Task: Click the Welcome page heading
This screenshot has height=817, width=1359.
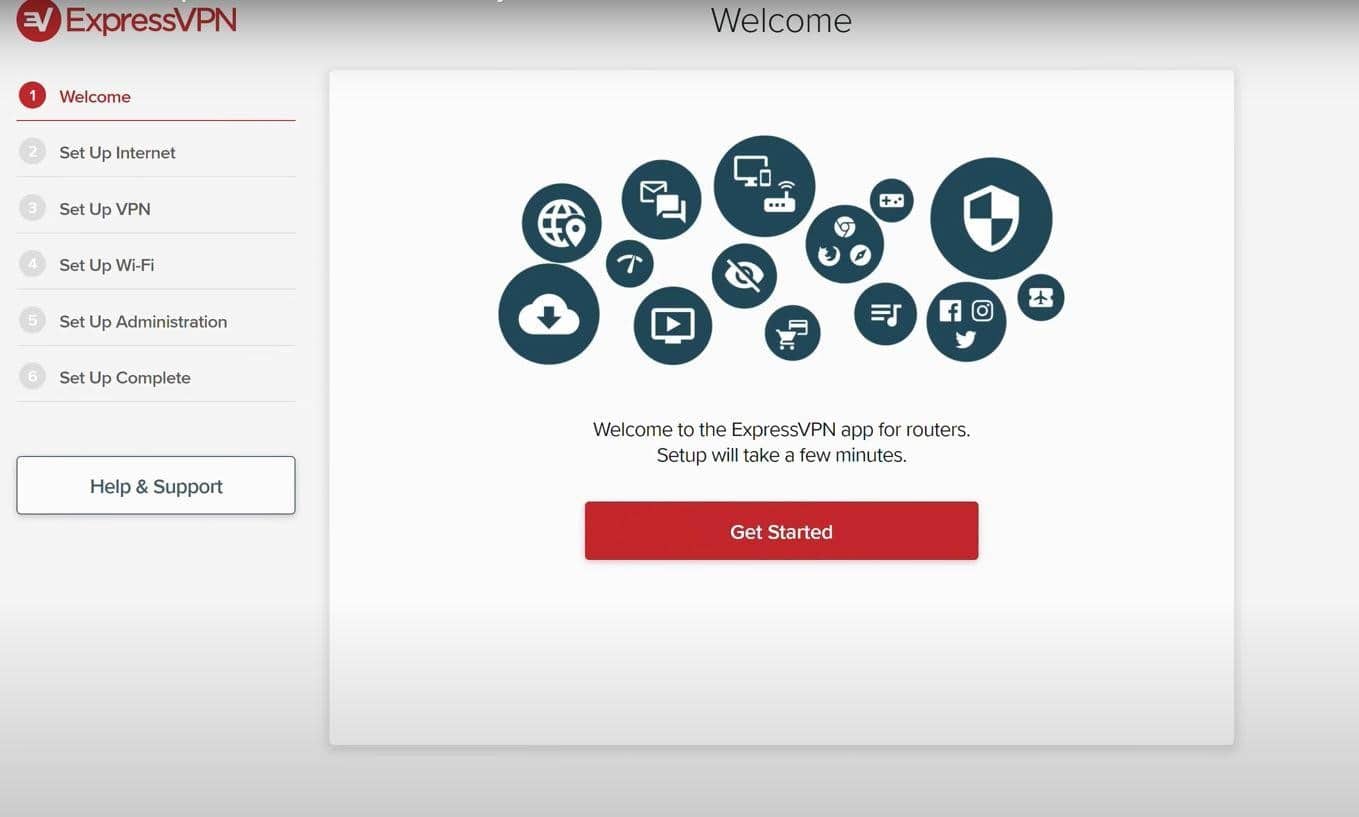Action: 781,20
